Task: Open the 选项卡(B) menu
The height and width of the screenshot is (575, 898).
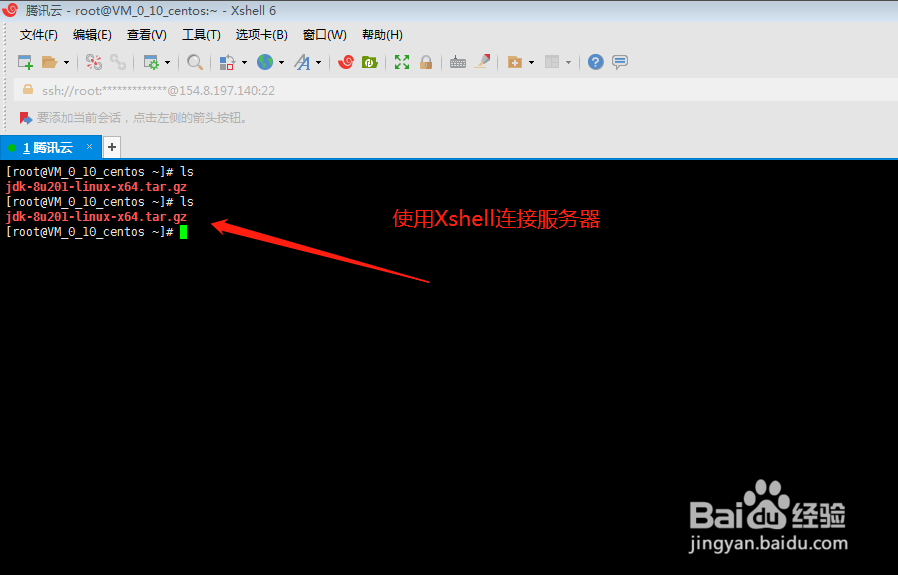Action: (x=261, y=35)
